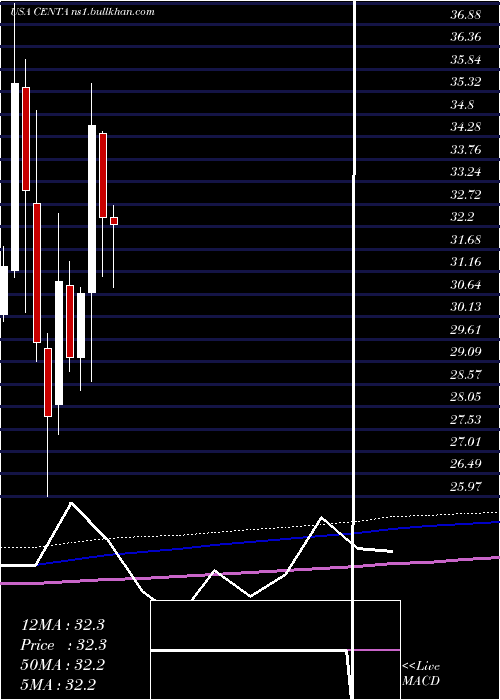Click the Price : 32.3 readout
The width and height of the screenshot is (500, 700).
click(63, 645)
